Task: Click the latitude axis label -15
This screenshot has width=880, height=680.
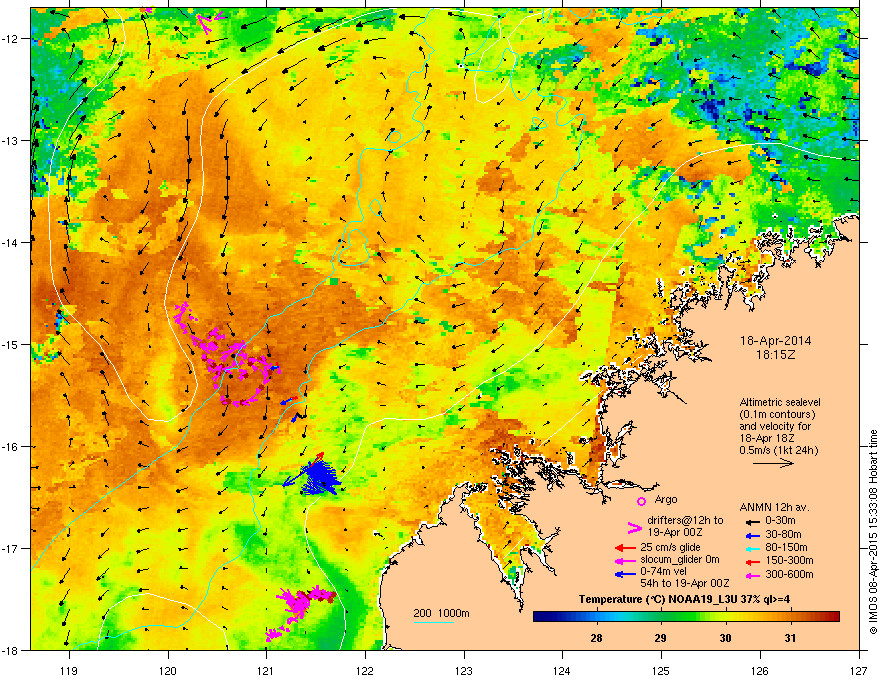Action: click(11, 344)
